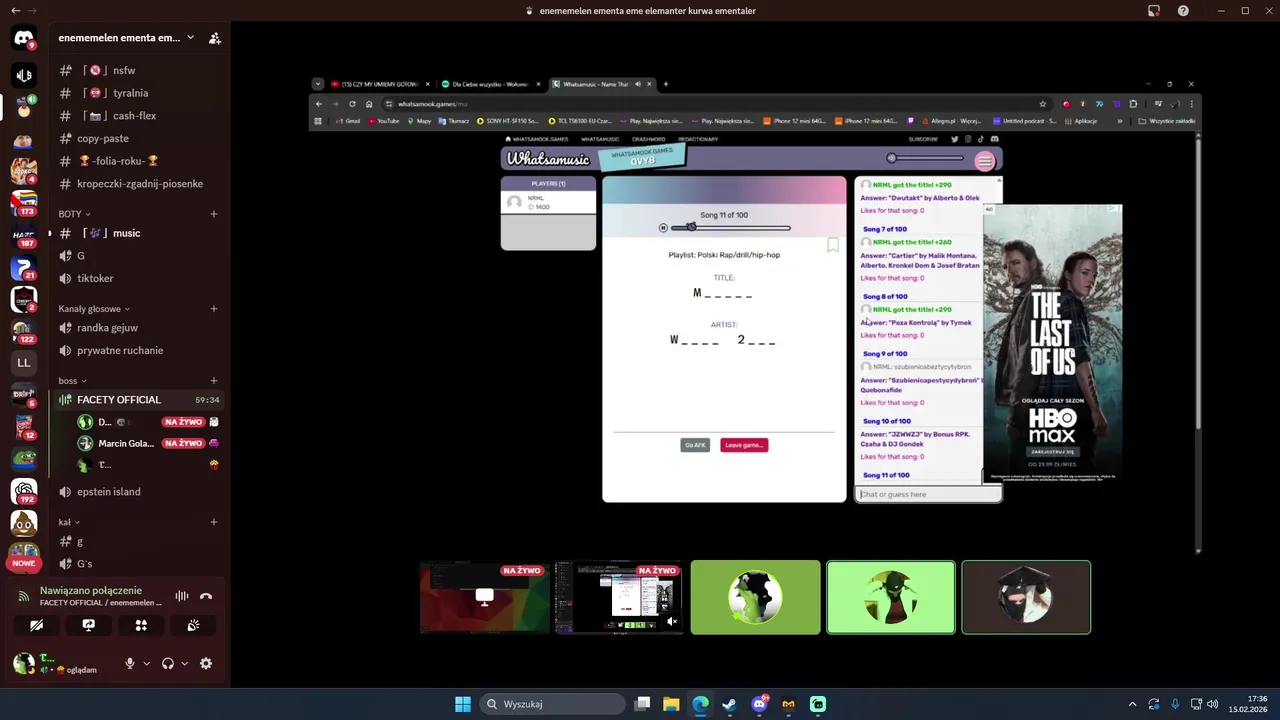This screenshot has width=1280, height=720.
Task: Open Steam from the taskbar
Action: 730,704
